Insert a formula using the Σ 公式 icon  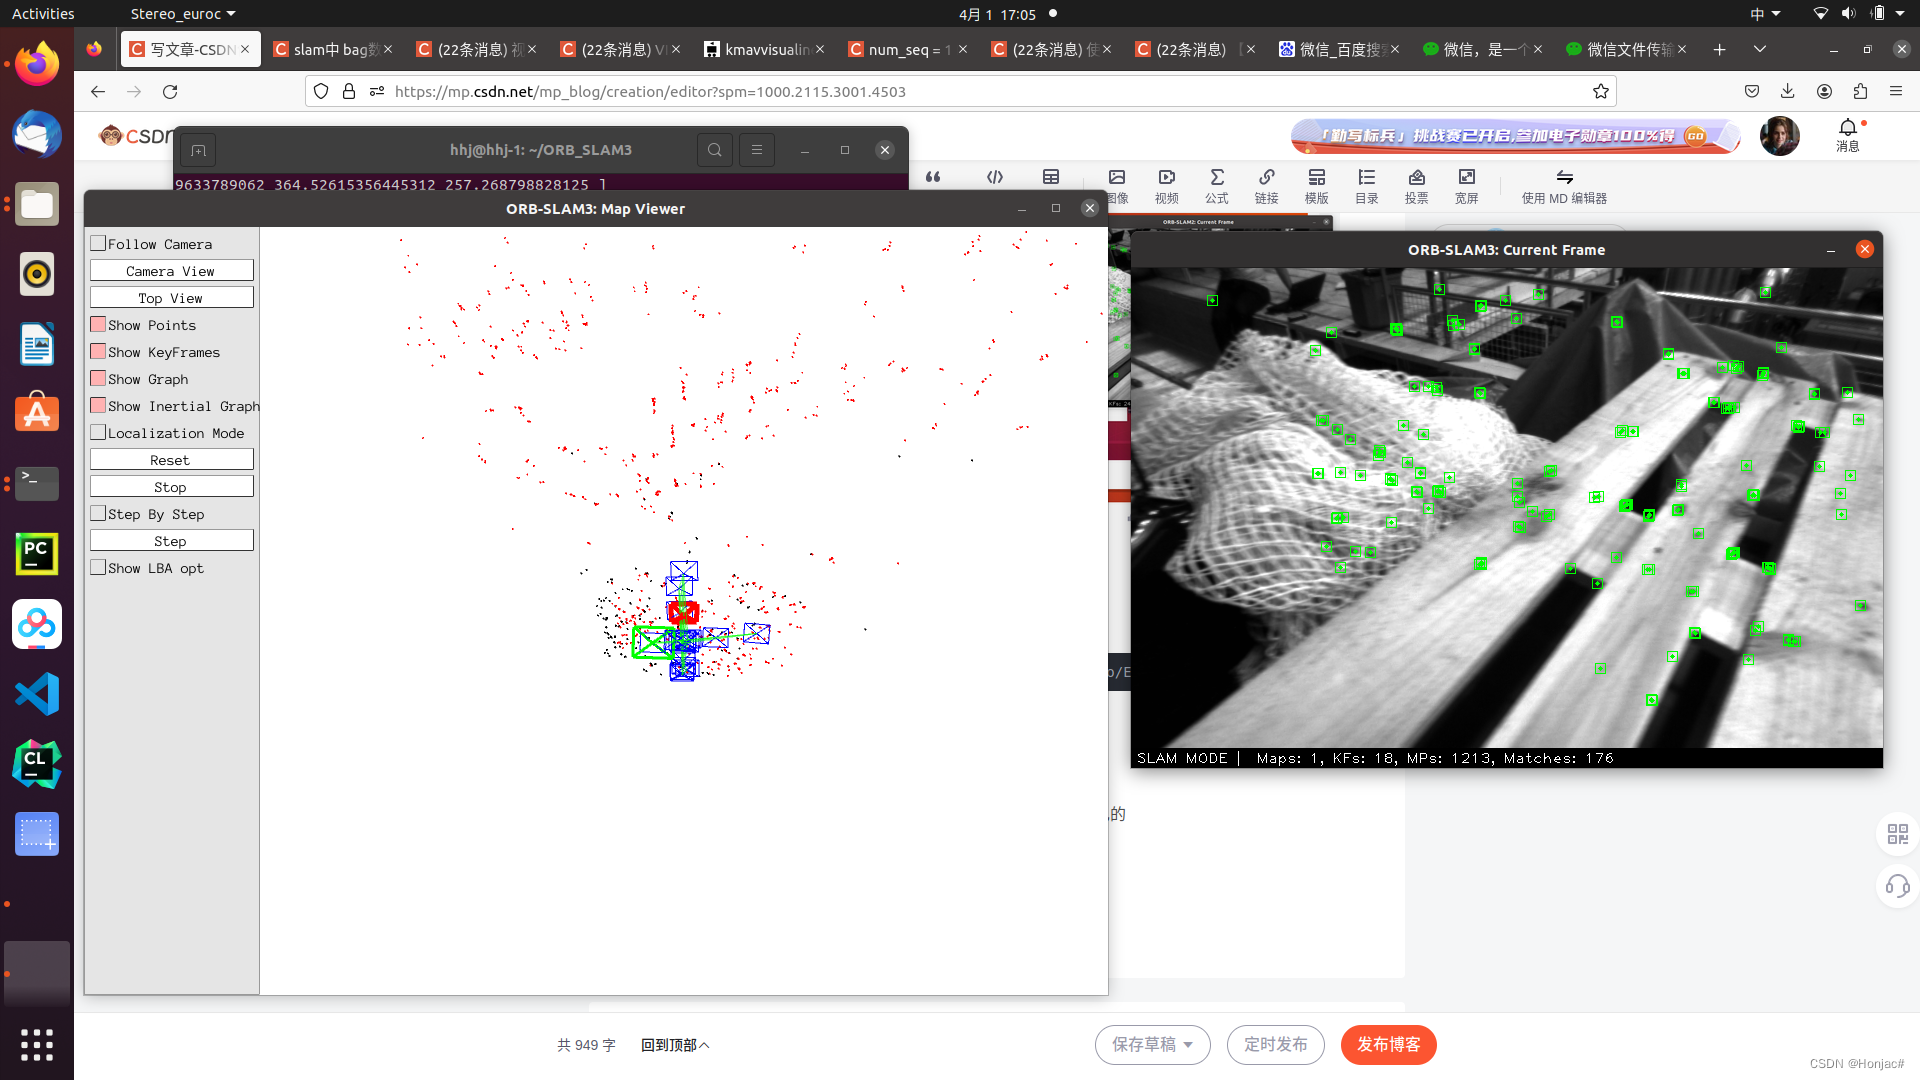click(x=1216, y=186)
